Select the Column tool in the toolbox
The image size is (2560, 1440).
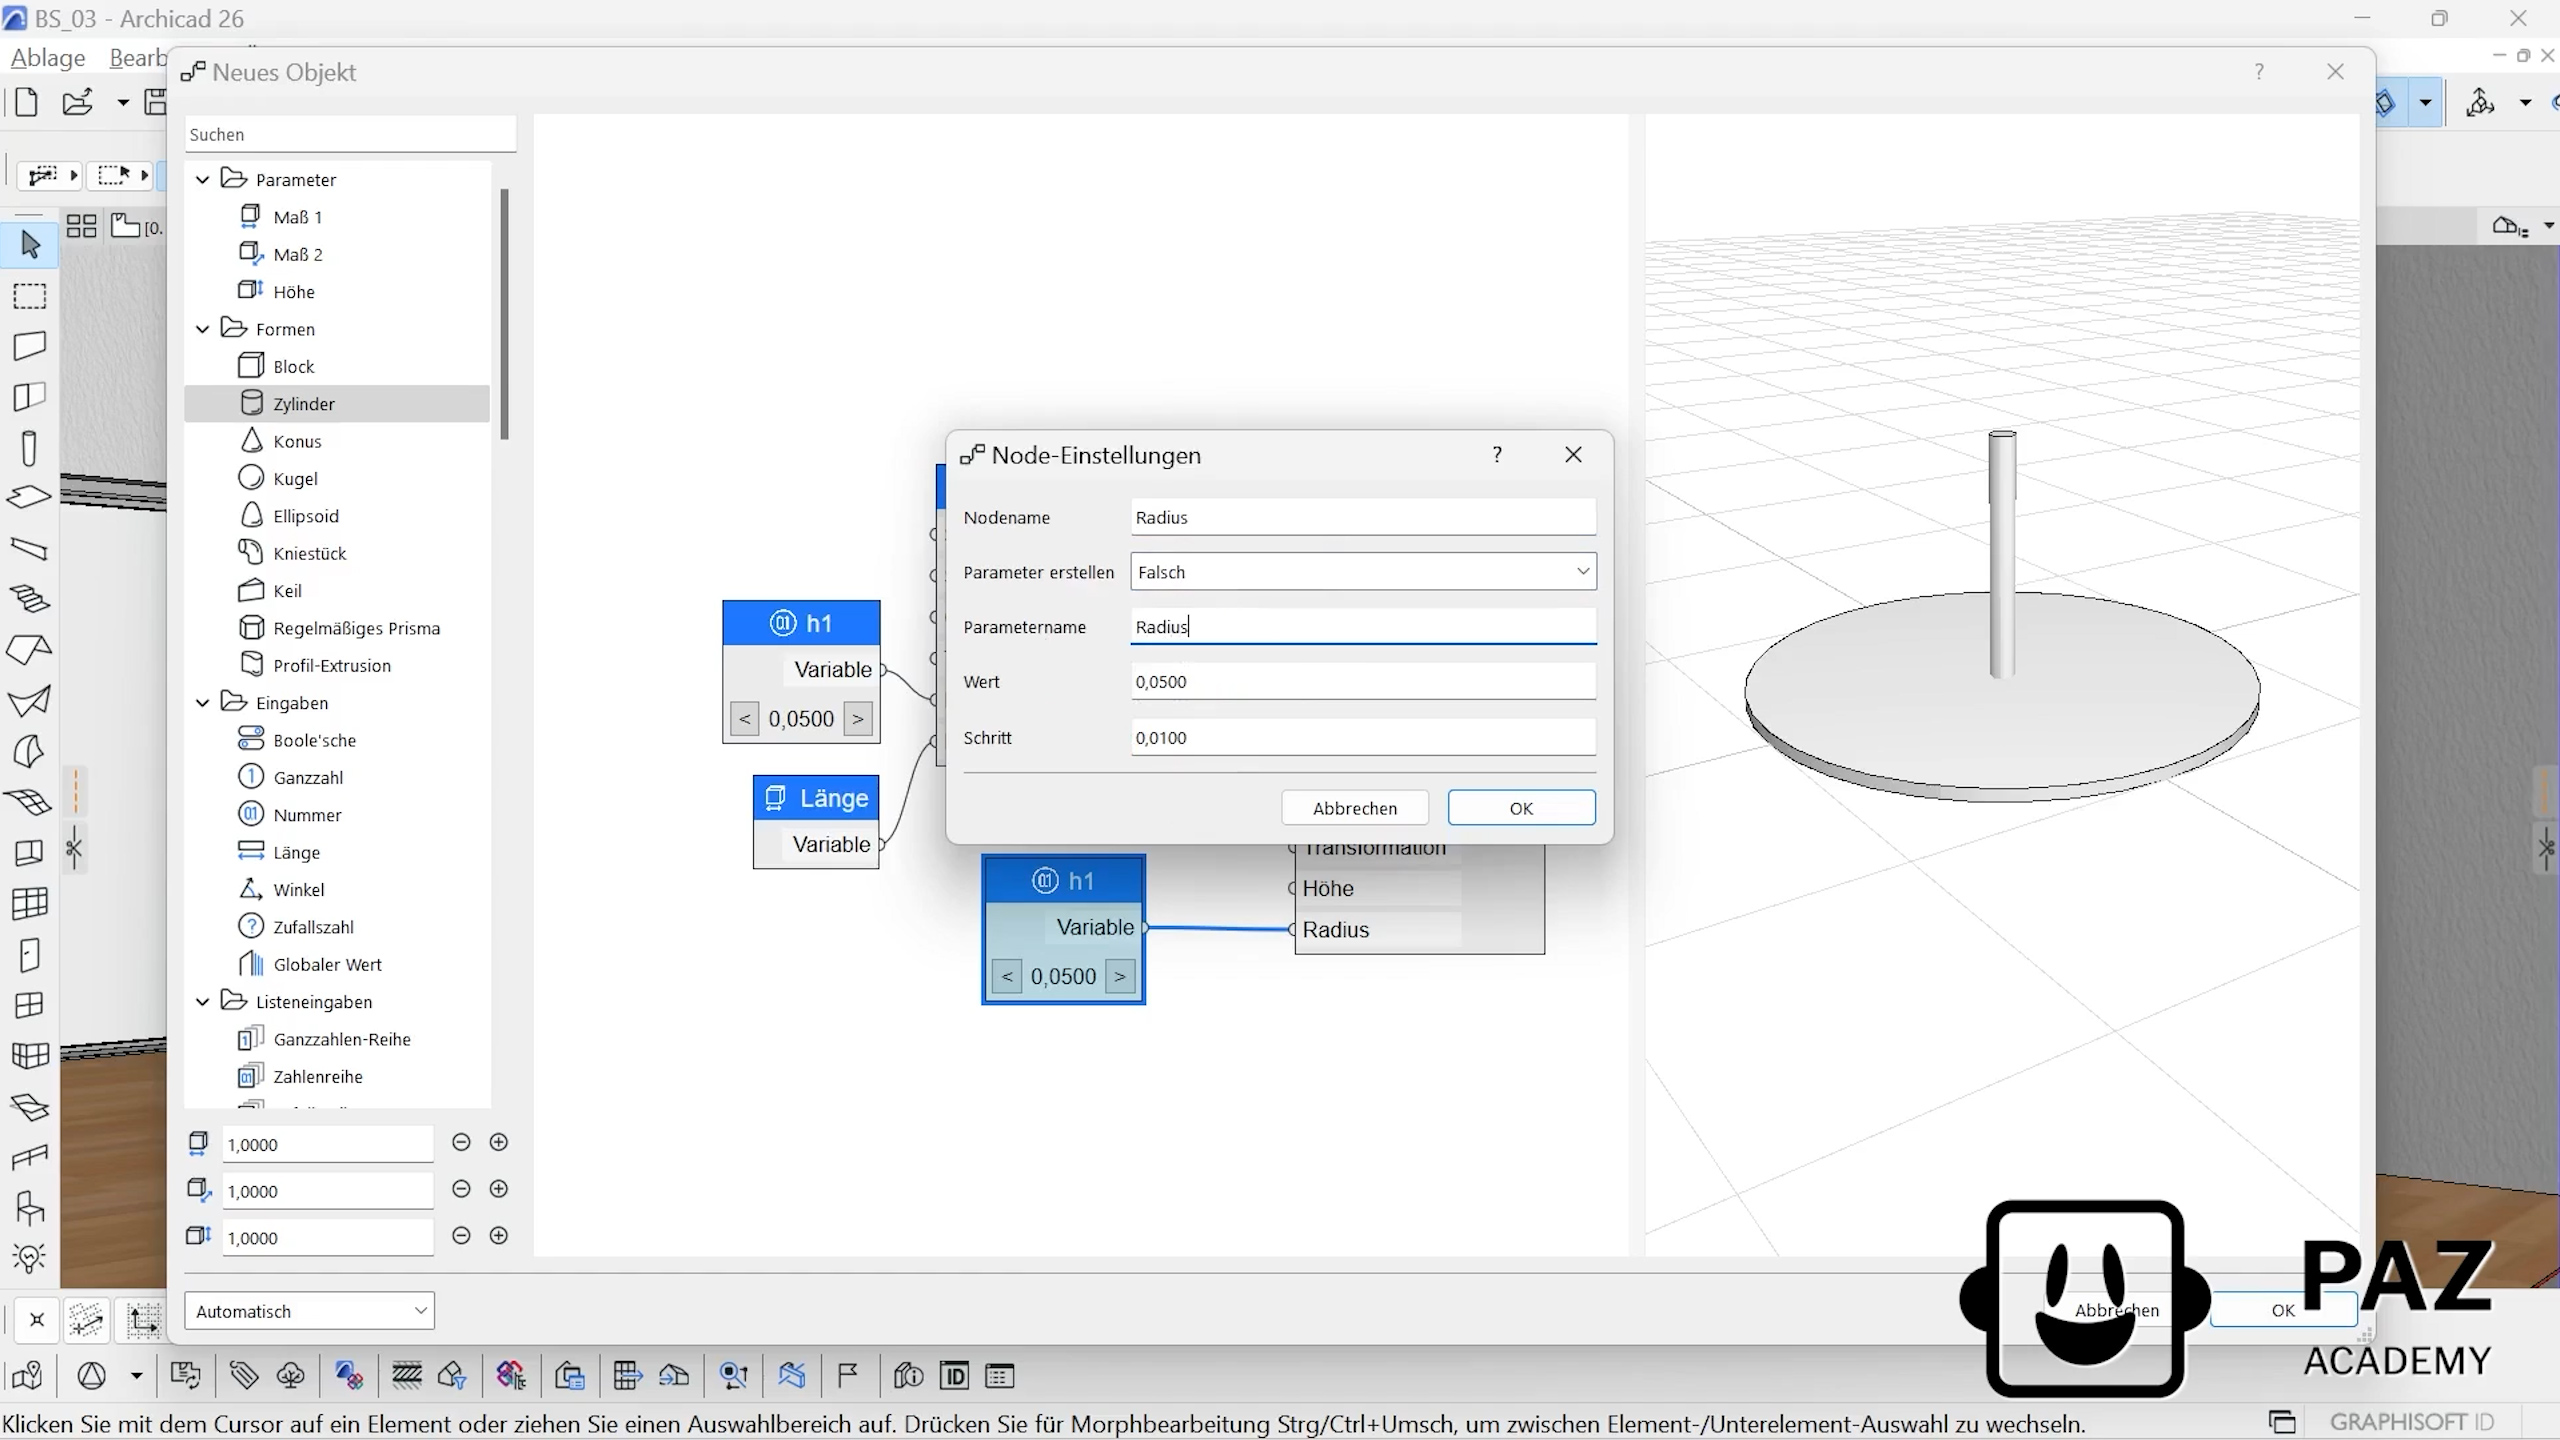tap(30, 448)
